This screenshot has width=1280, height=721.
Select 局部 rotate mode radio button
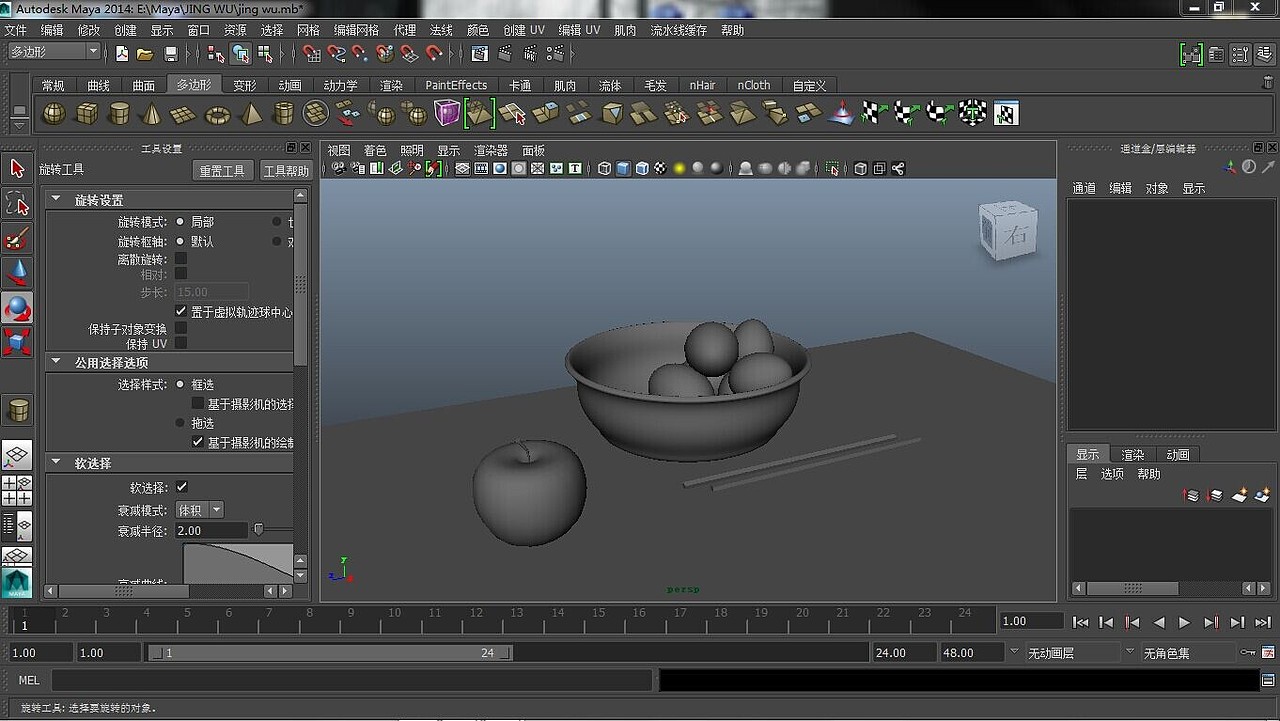click(180, 222)
